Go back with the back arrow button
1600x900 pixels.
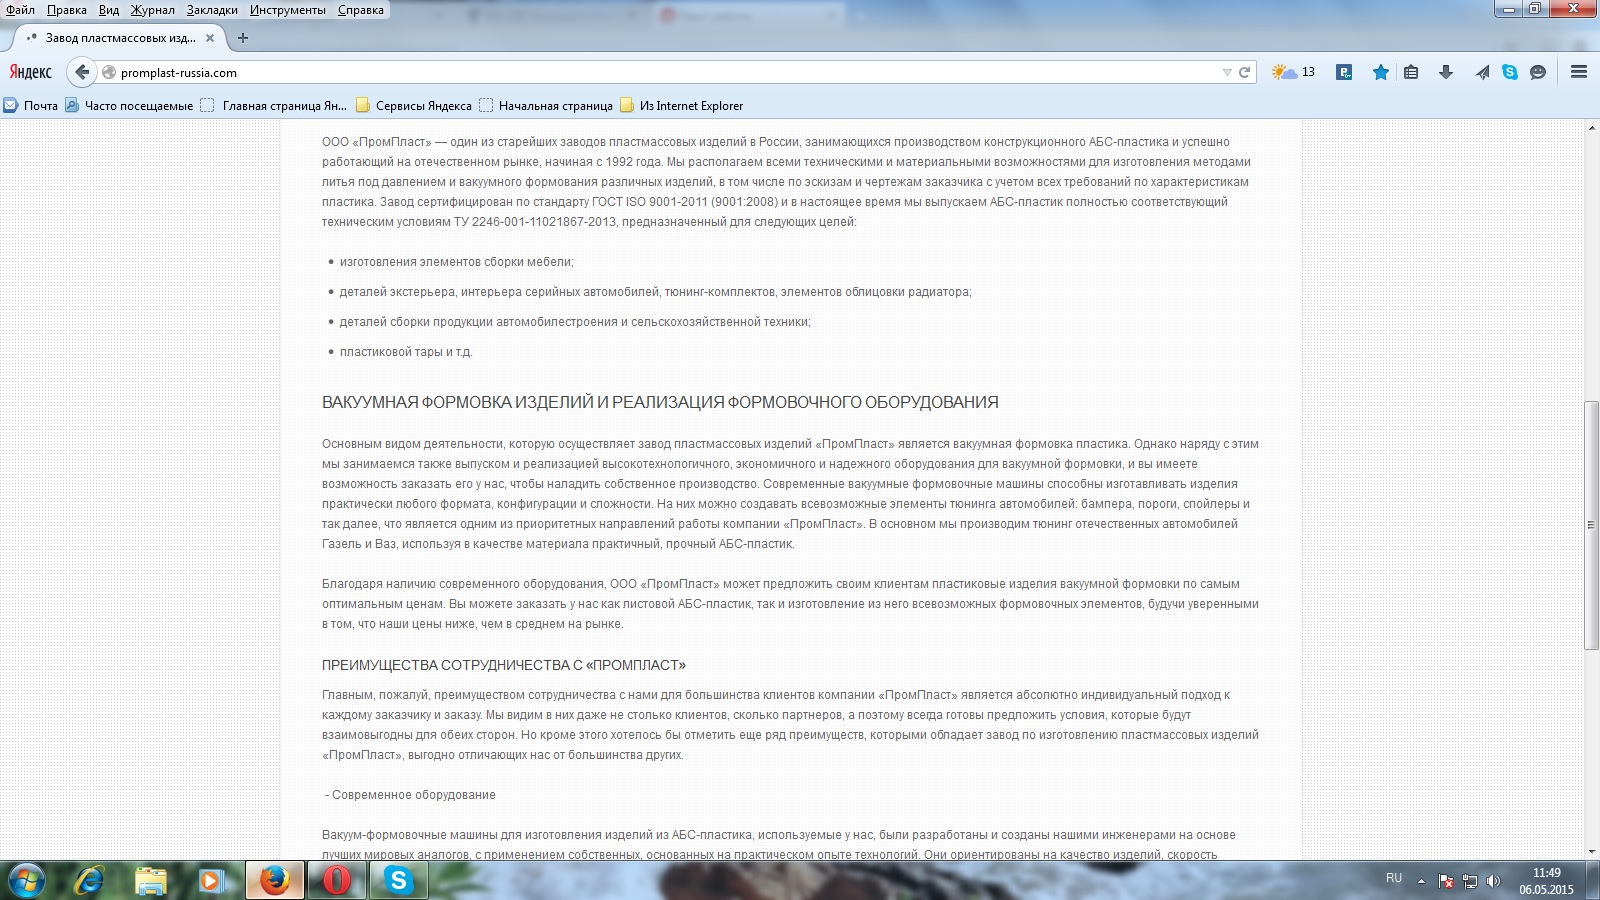82,72
